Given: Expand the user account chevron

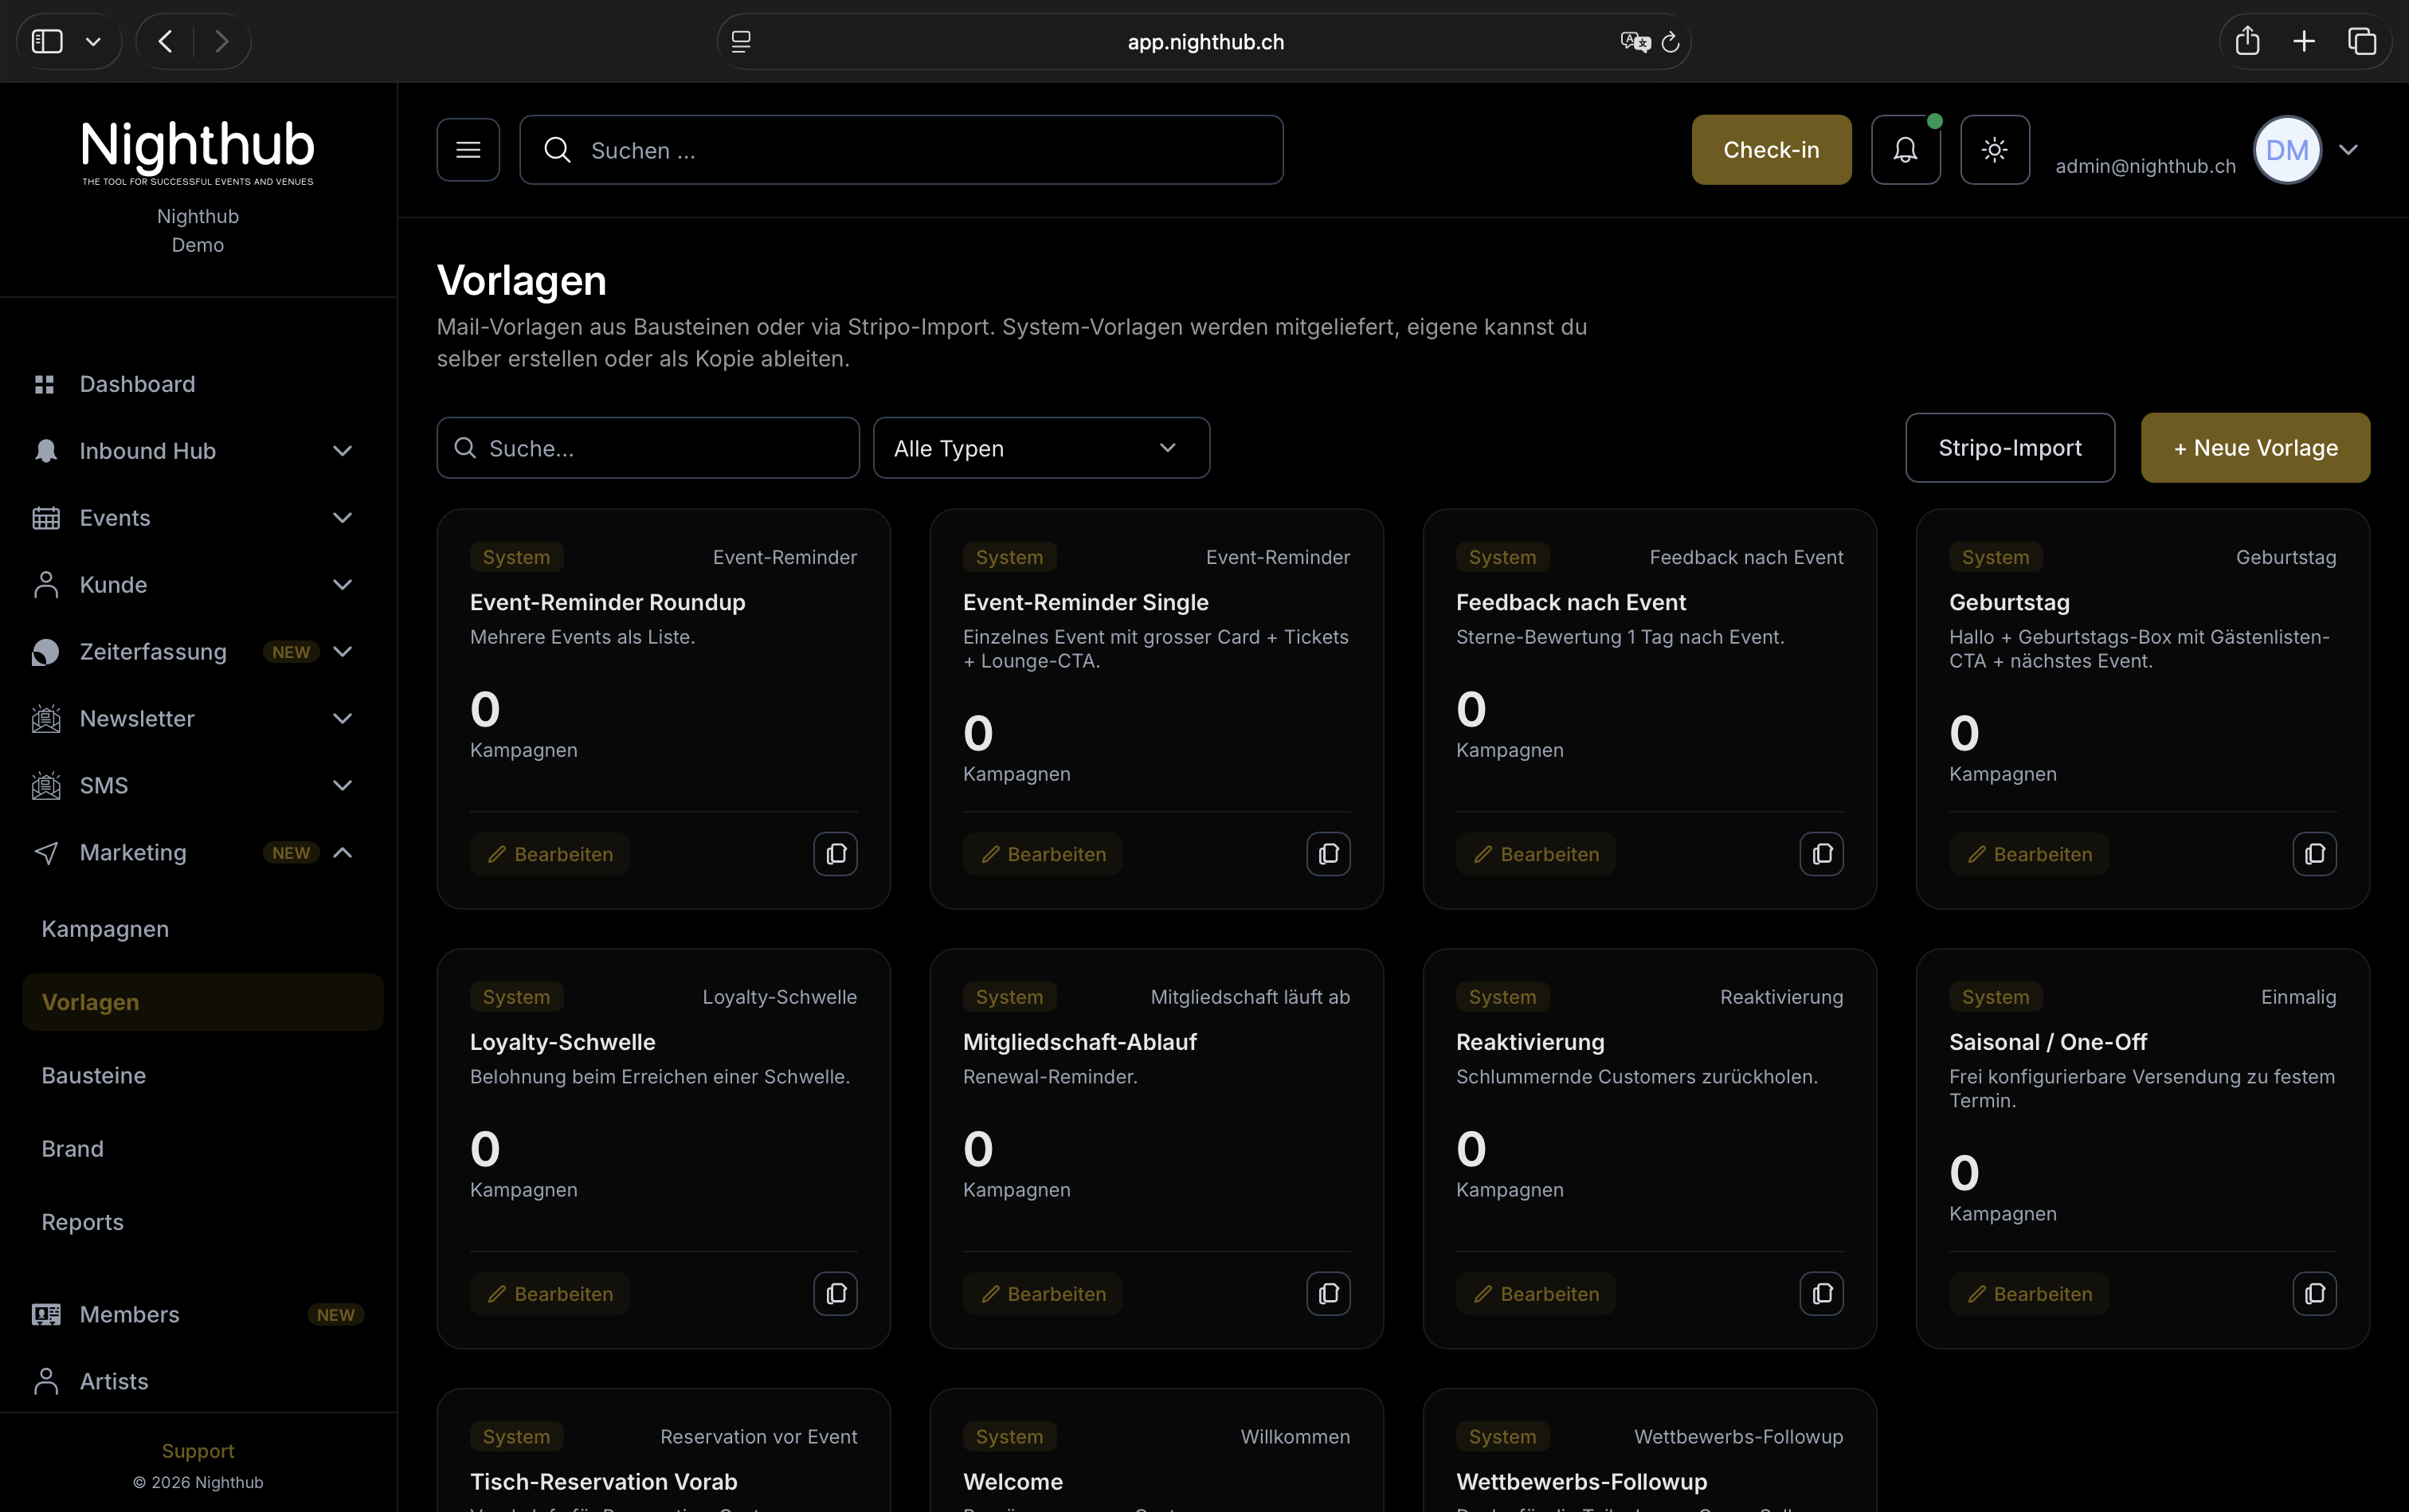Looking at the screenshot, I should pyautogui.click(x=2348, y=150).
